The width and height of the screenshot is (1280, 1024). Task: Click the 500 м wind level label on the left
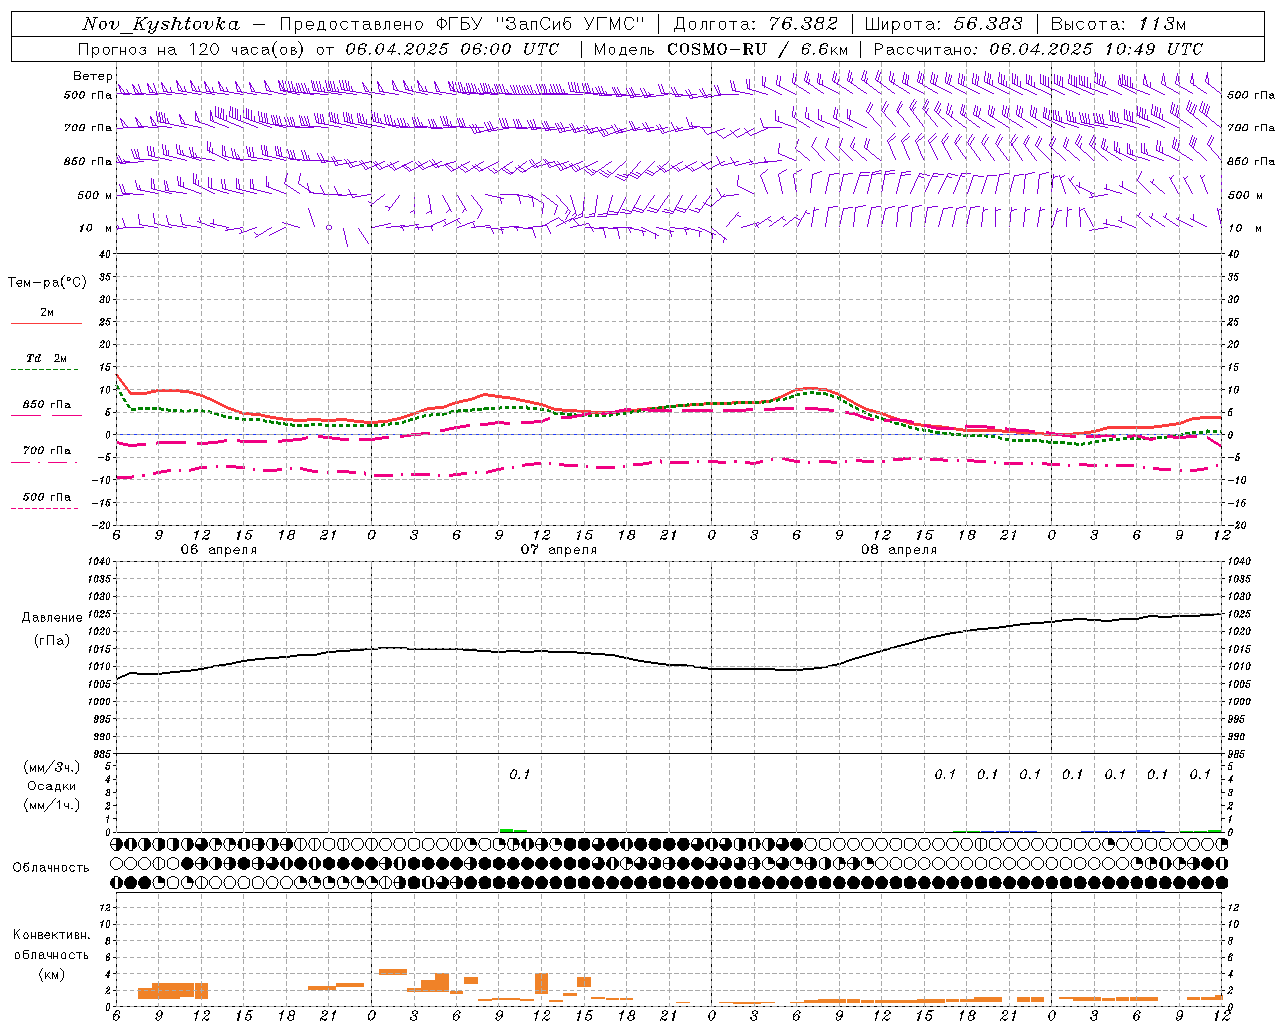click(x=95, y=195)
